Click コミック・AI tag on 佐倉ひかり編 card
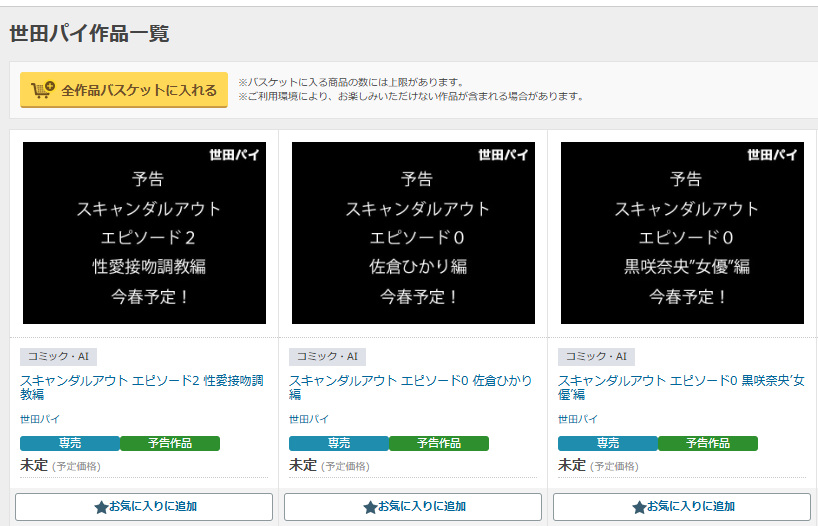The height and width of the screenshot is (526, 818). point(327,356)
